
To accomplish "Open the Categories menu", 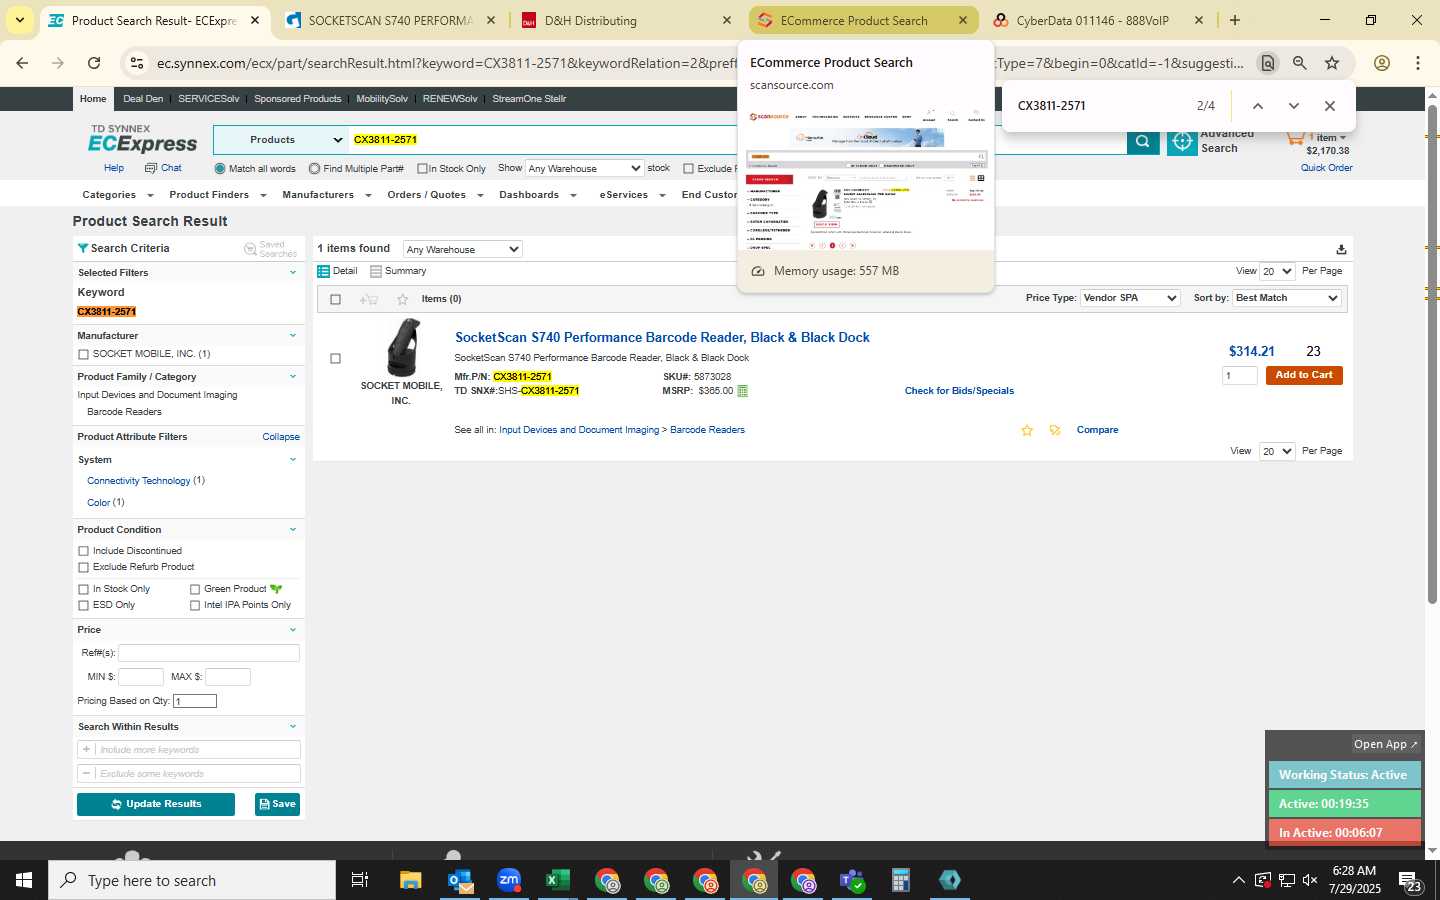I will point(117,195).
